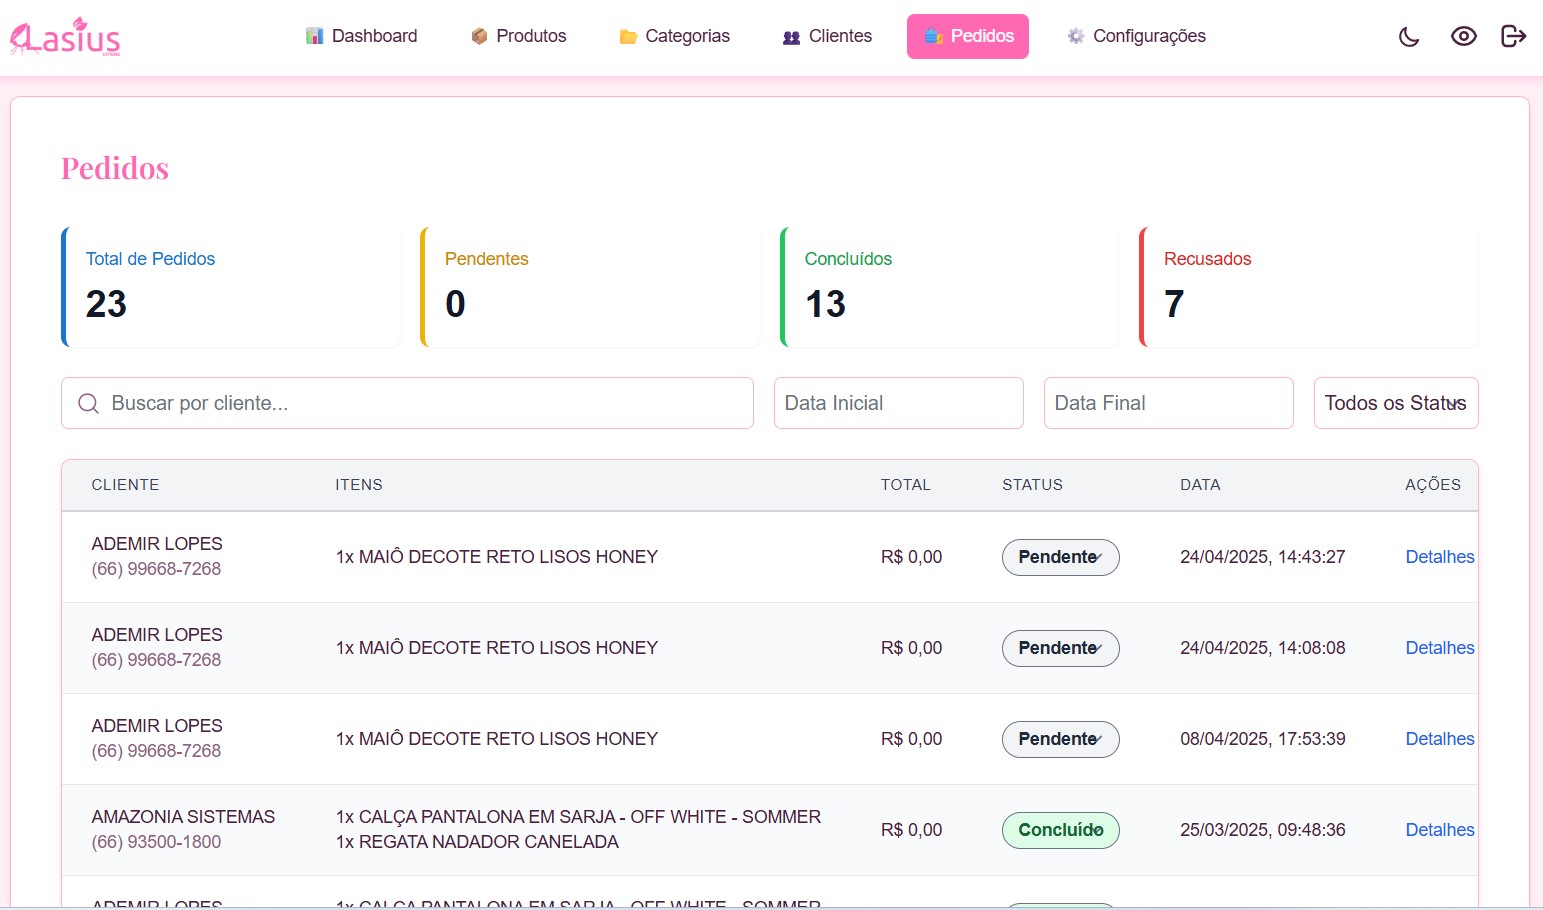Open the Produtos menu item

[x=518, y=36]
